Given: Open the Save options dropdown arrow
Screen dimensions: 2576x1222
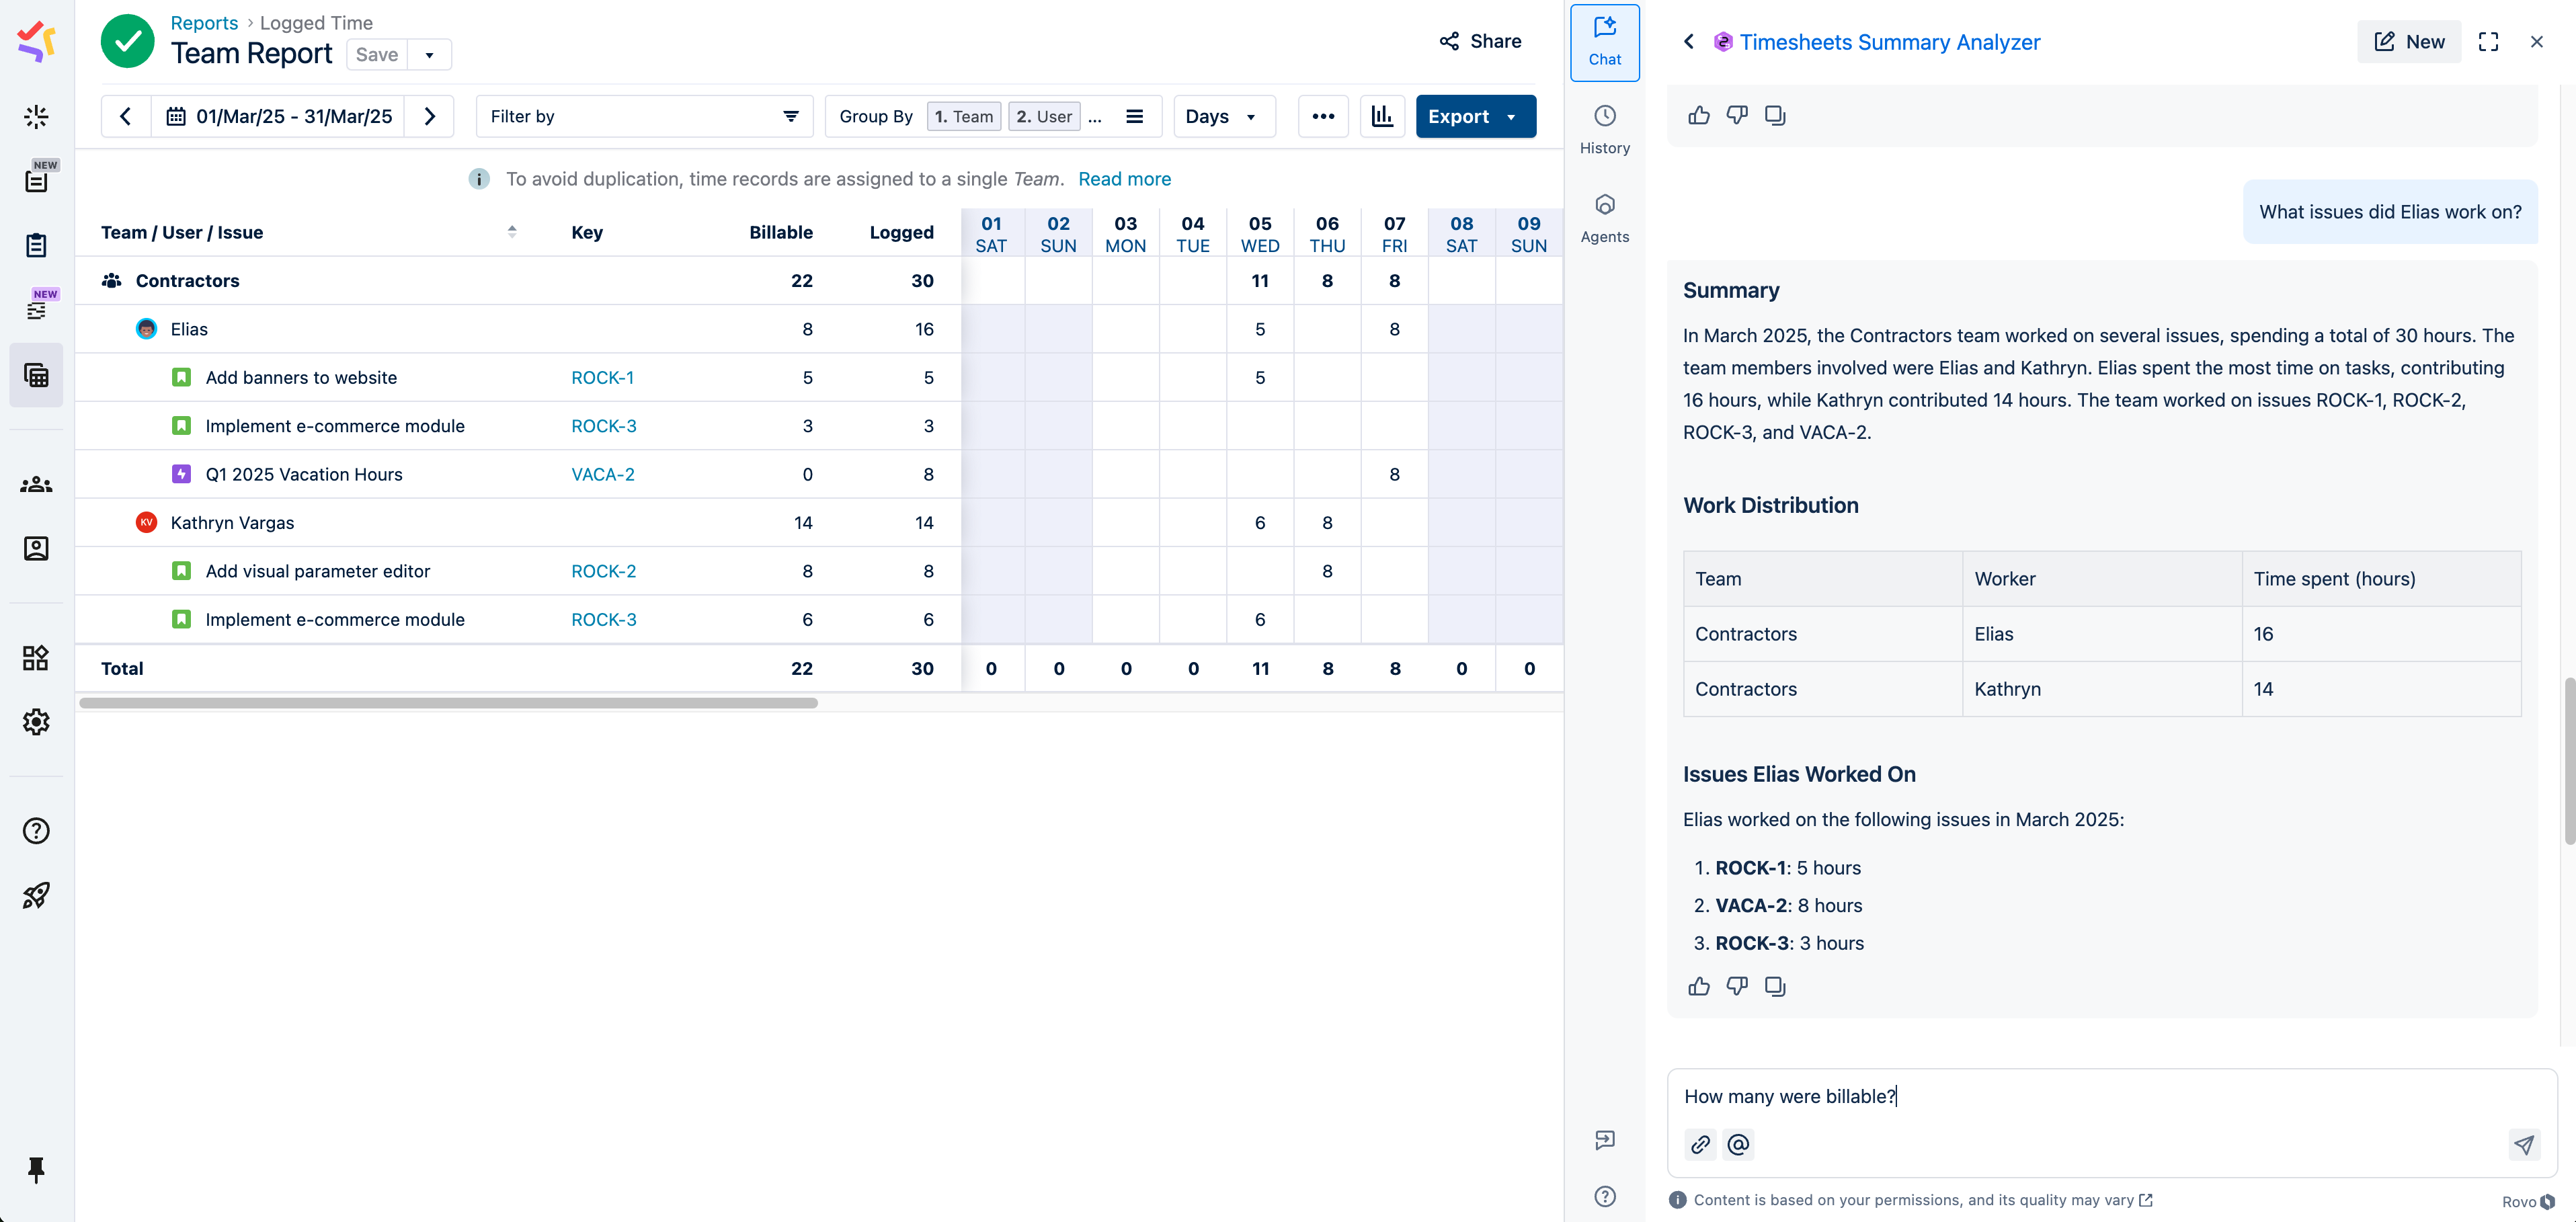Looking at the screenshot, I should pyautogui.click(x=429, y=55).
